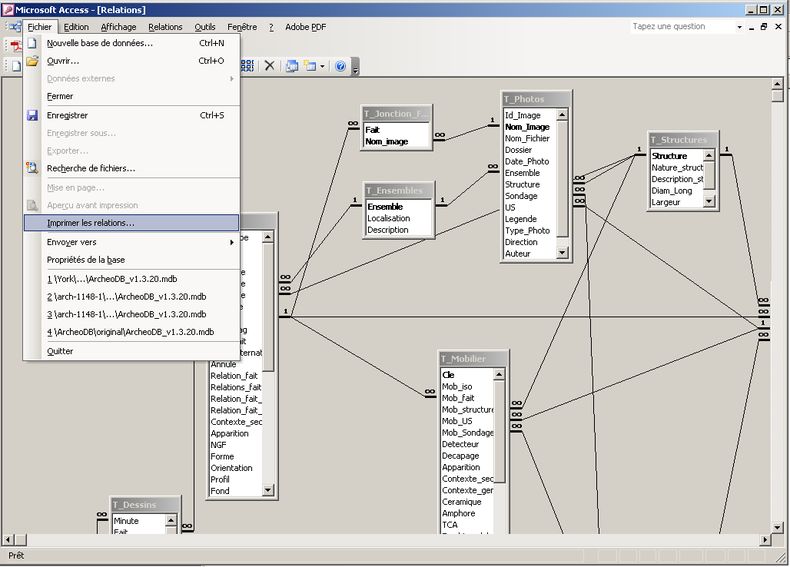The image size is (790, 567).
Task: Select Nature_struct field in T_Structures
Action: point(677,167)
